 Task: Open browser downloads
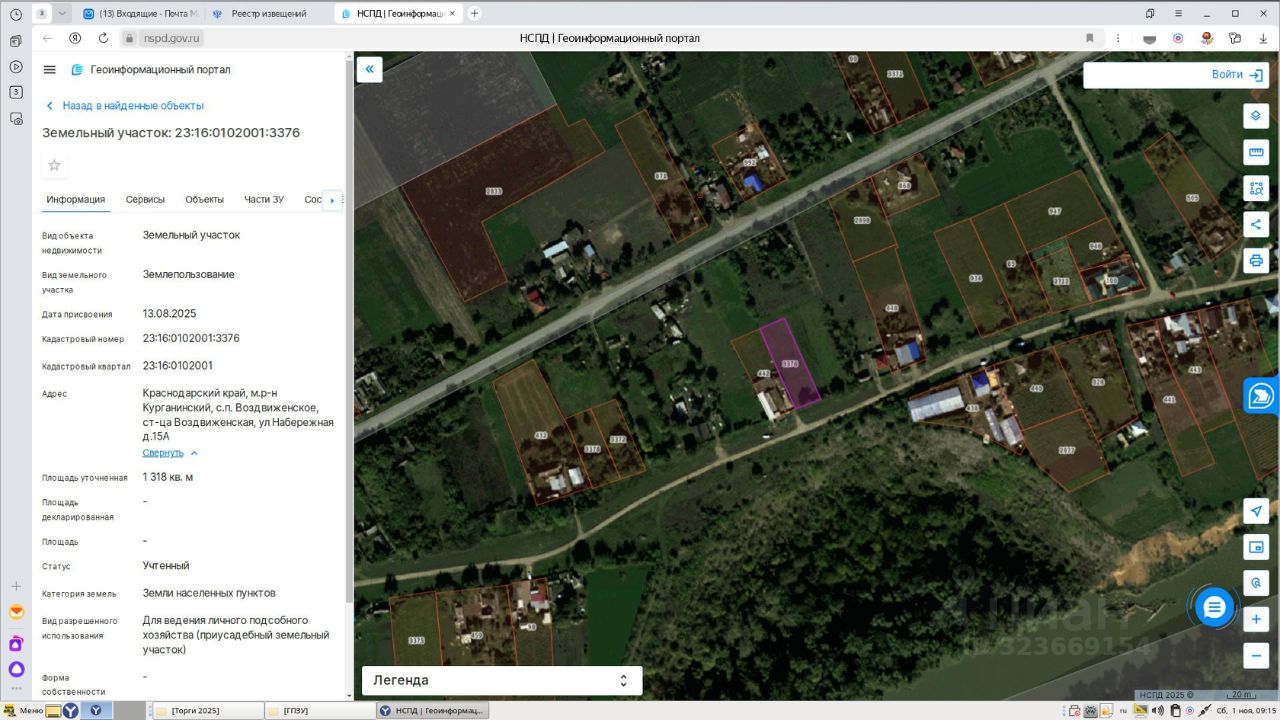tap(1262, 38)
